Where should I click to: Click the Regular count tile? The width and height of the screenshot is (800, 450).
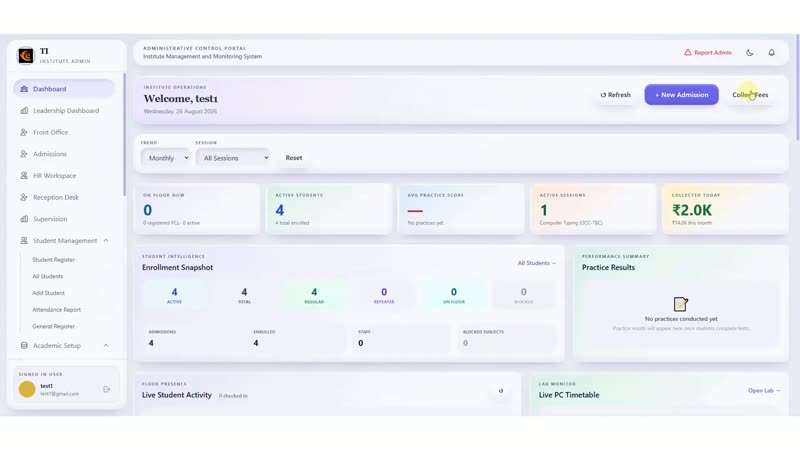(x=314, y=295)
